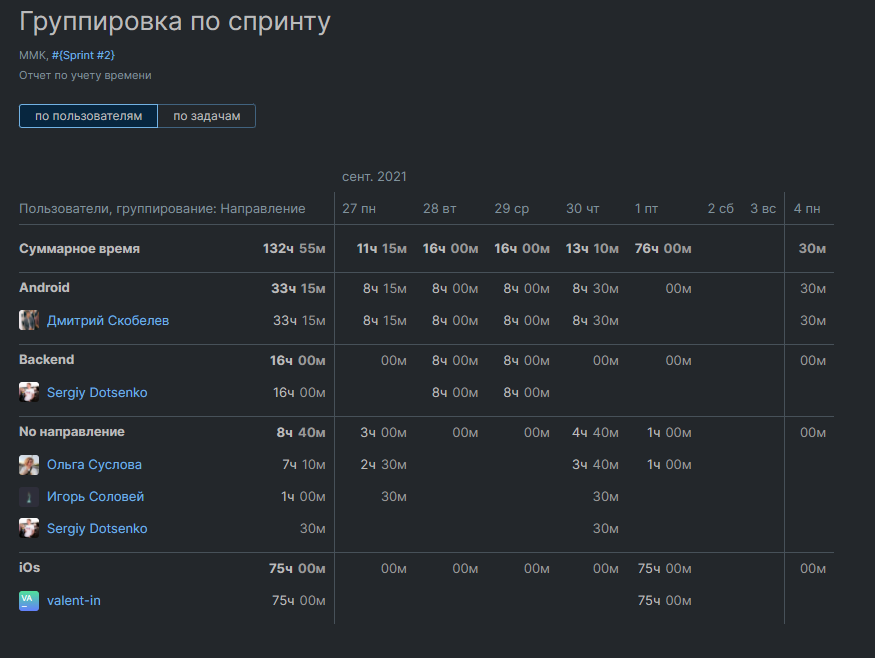Click the valent-in VA avatar icon

29,601
